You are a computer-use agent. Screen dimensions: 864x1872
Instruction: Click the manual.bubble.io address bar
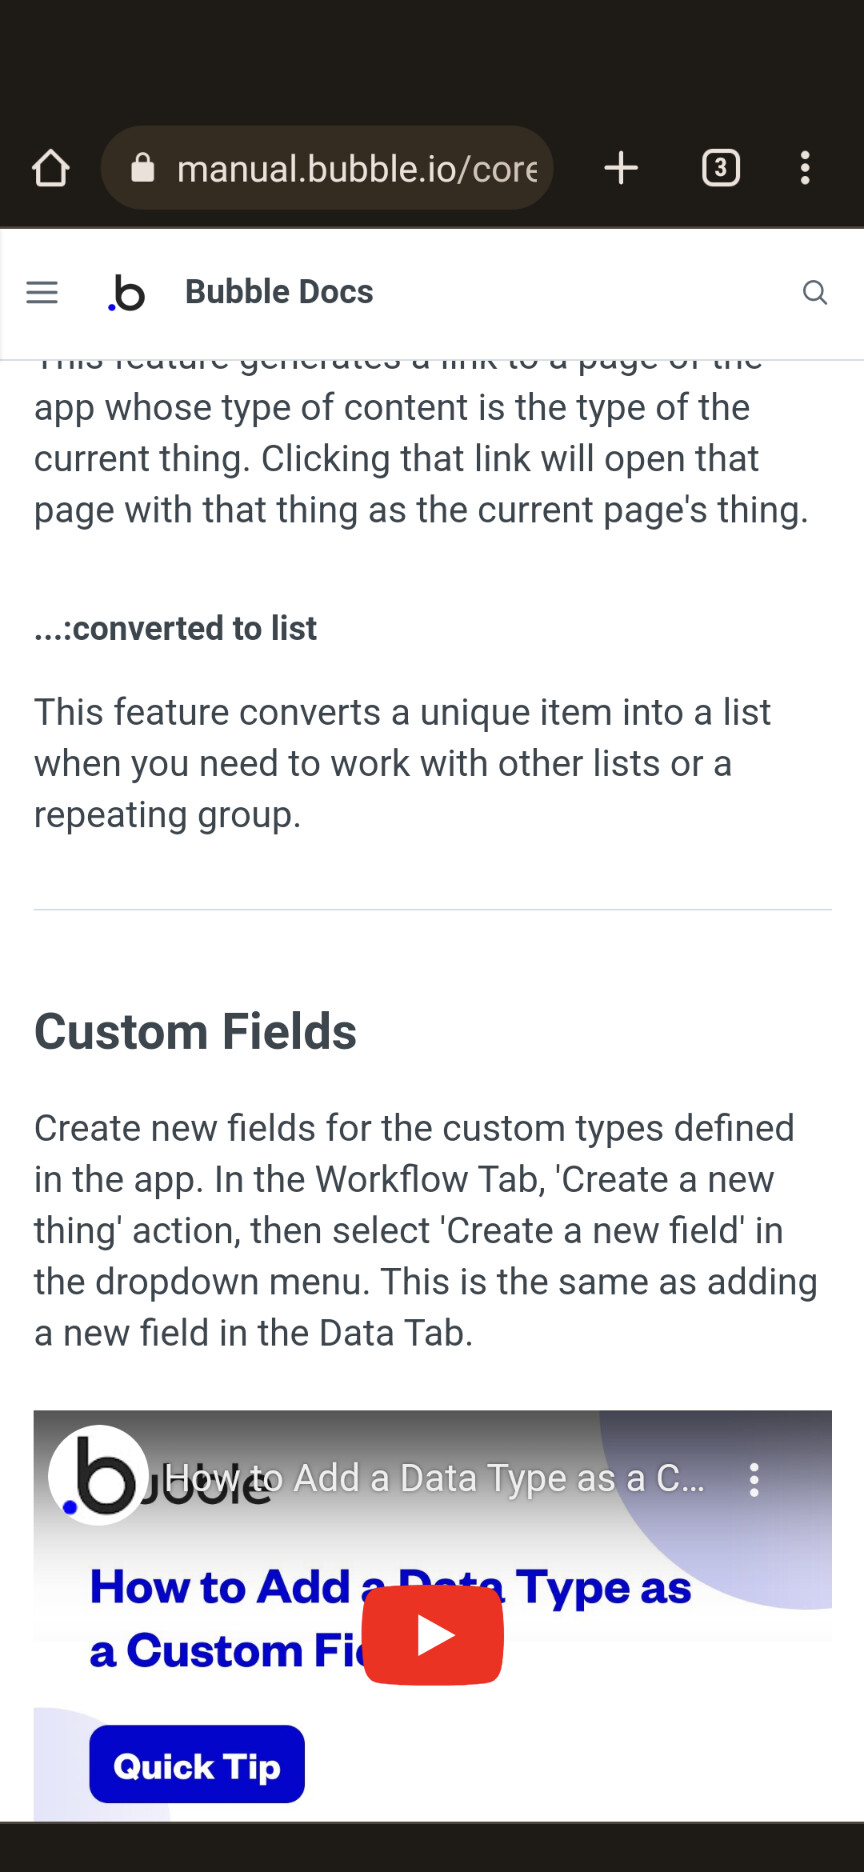tap(327, 168)
